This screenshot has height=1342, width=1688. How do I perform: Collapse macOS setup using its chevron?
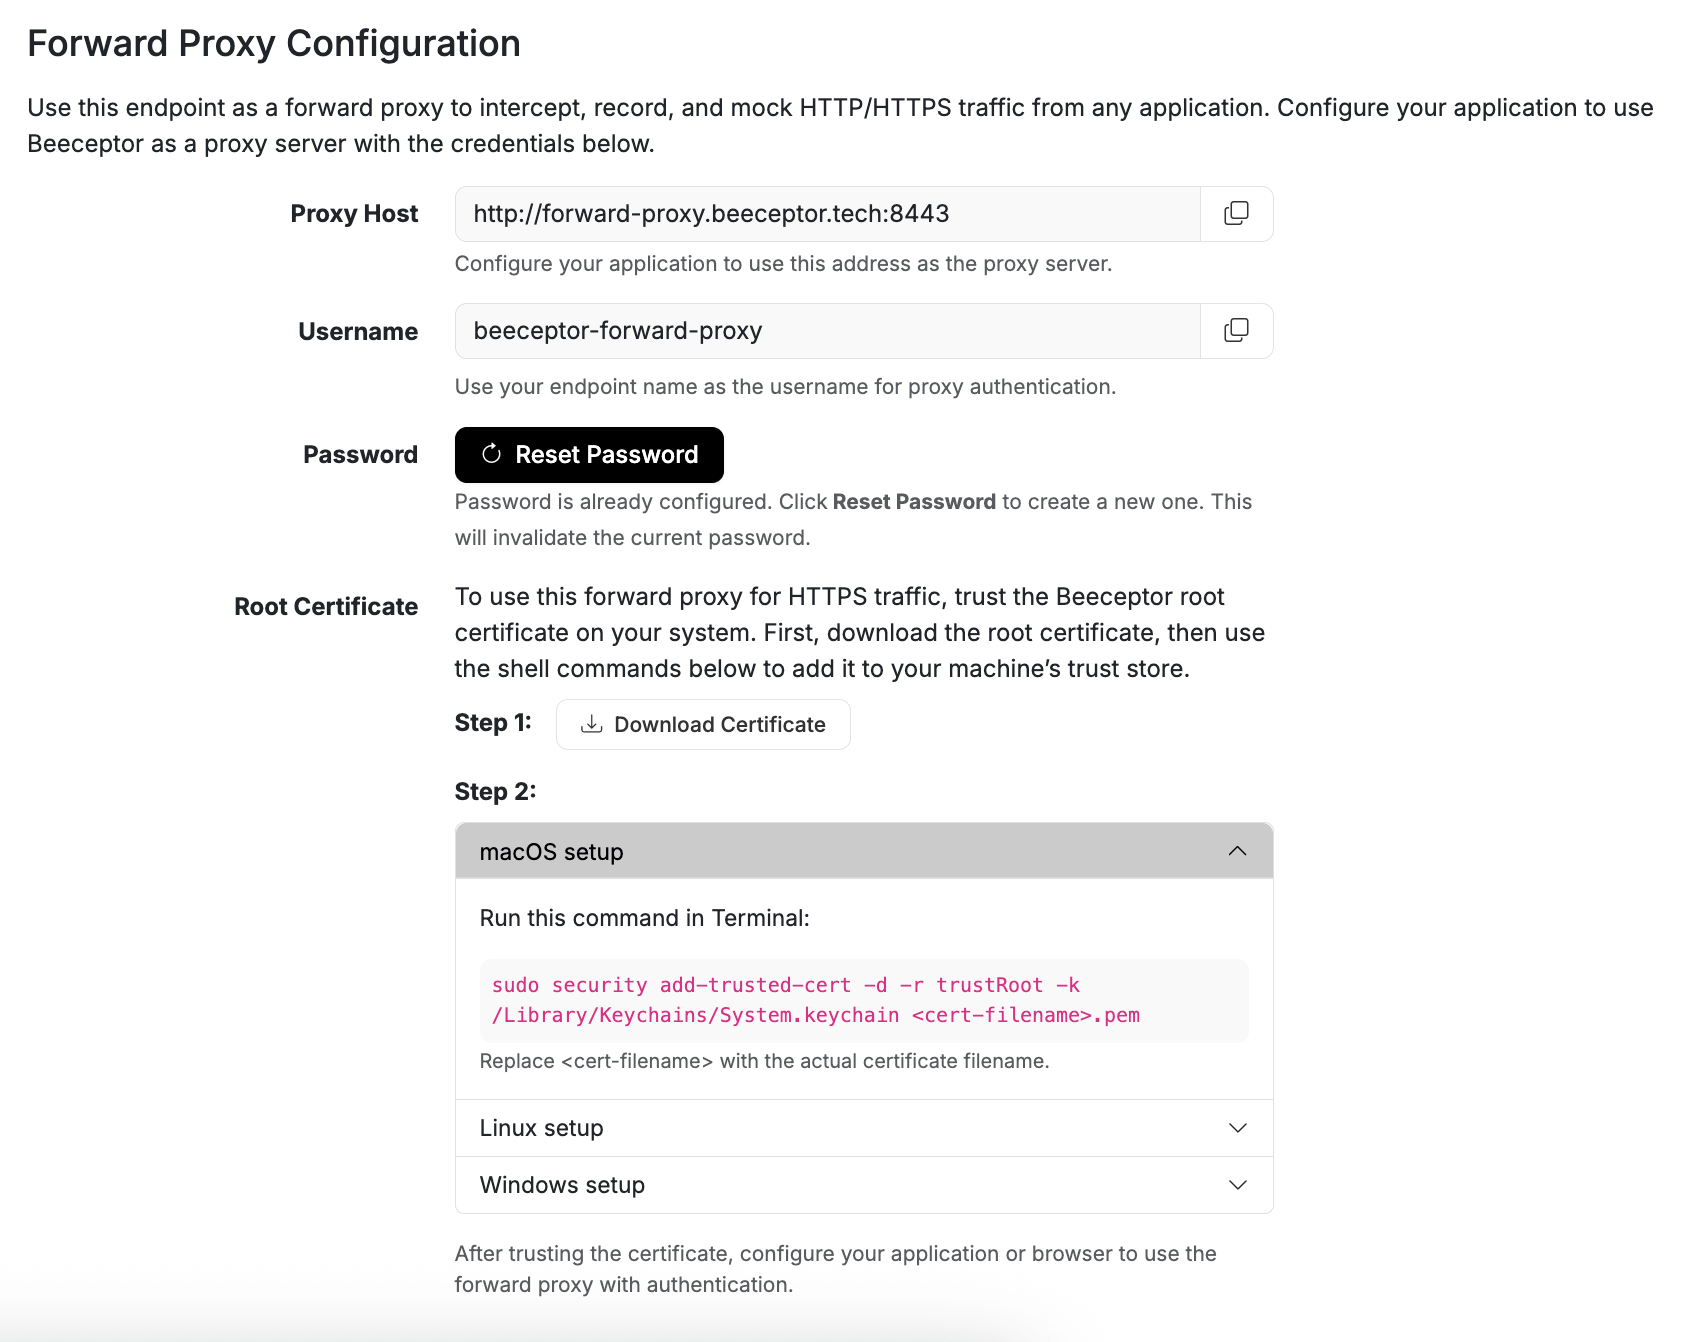coord(1238,851)
